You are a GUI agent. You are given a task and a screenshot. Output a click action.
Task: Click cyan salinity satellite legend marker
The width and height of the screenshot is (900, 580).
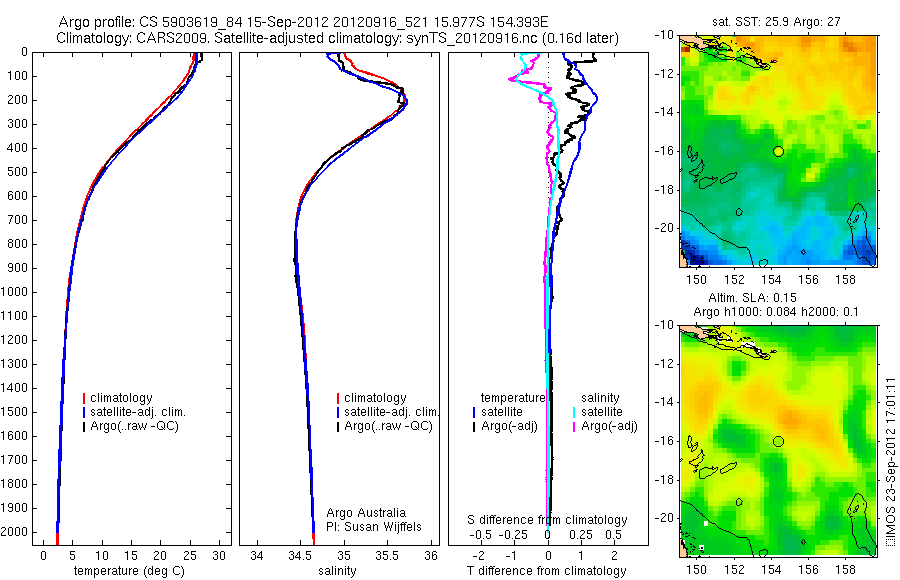point(574,412)
